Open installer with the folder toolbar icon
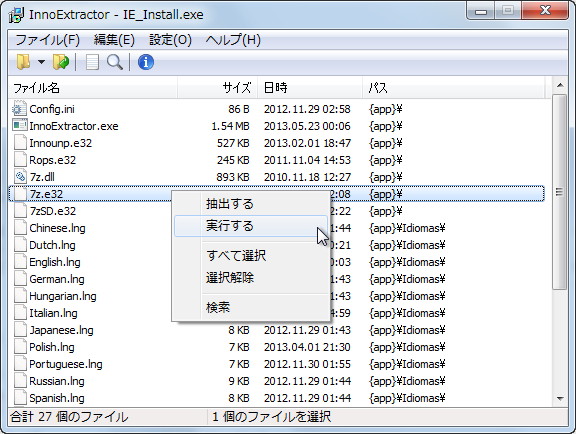 pos(23,62)
